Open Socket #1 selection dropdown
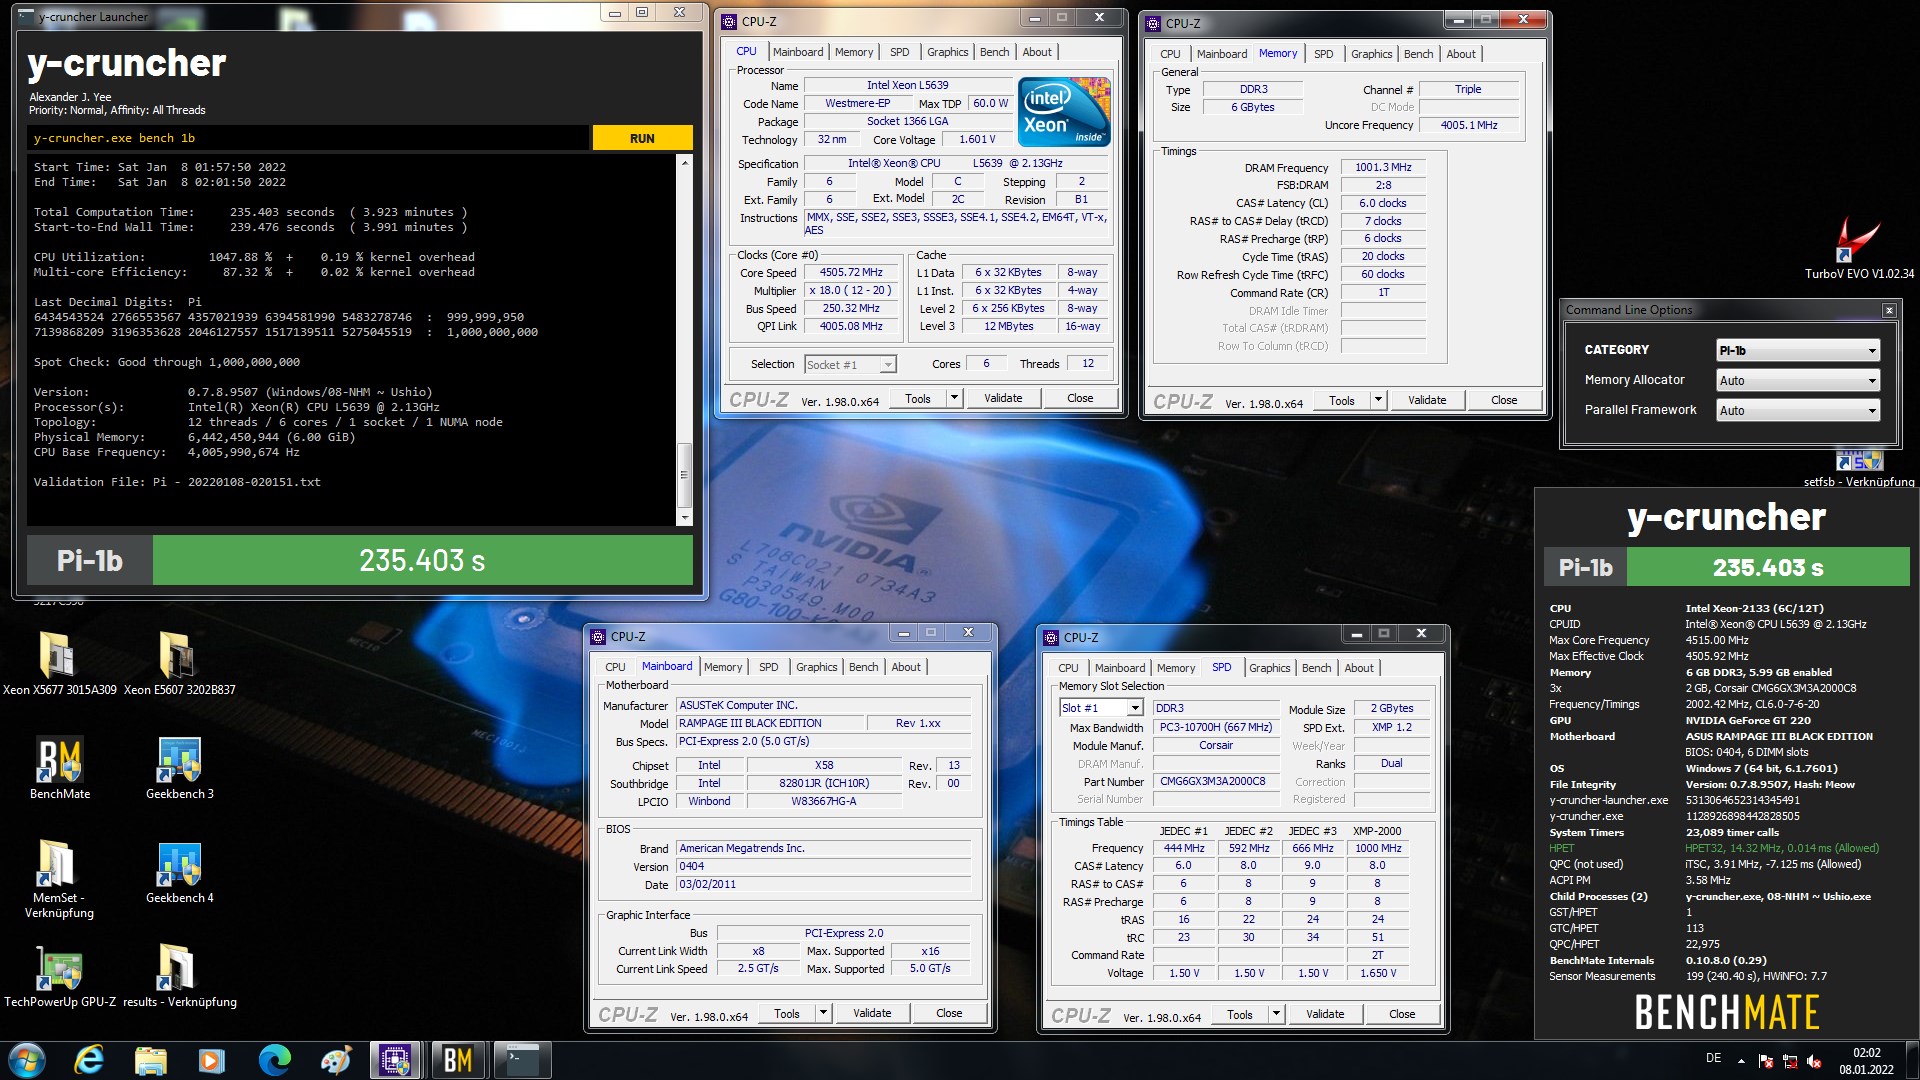 (x=850, y=365)
